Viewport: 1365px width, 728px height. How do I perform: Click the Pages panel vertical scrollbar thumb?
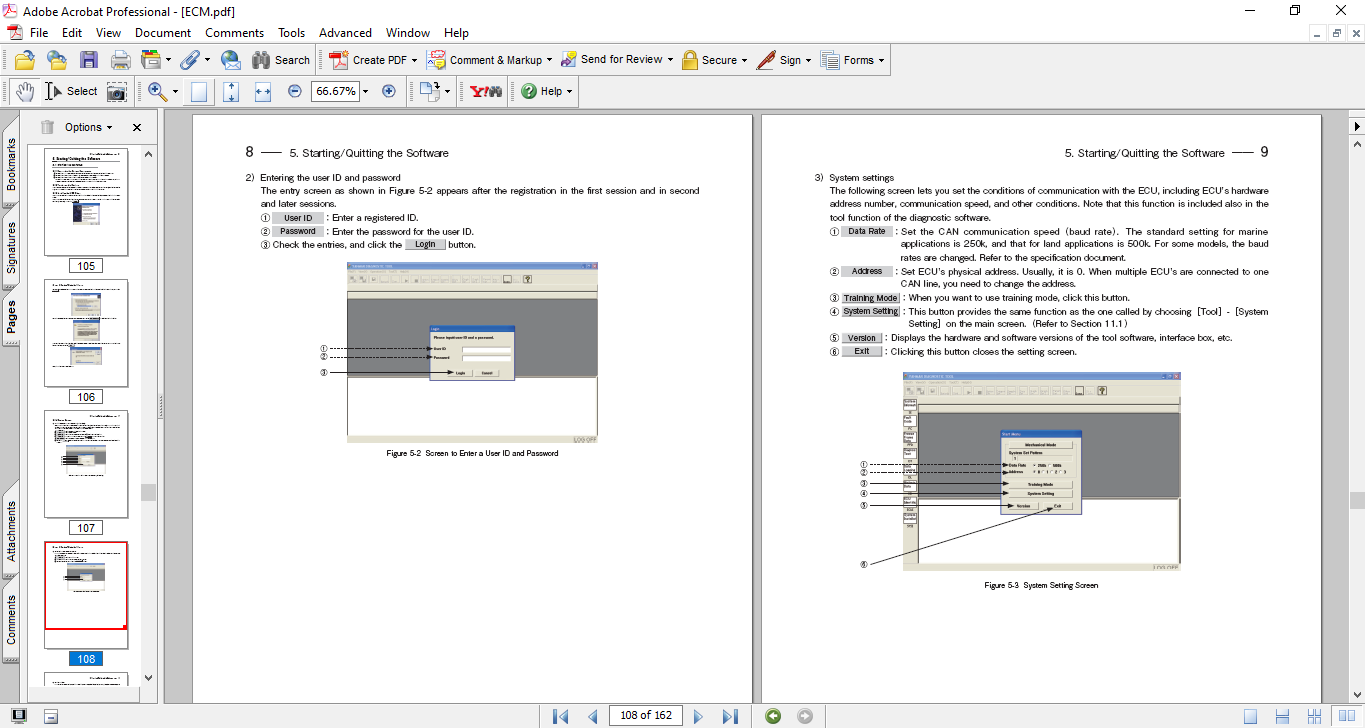[x=148, y=492]
